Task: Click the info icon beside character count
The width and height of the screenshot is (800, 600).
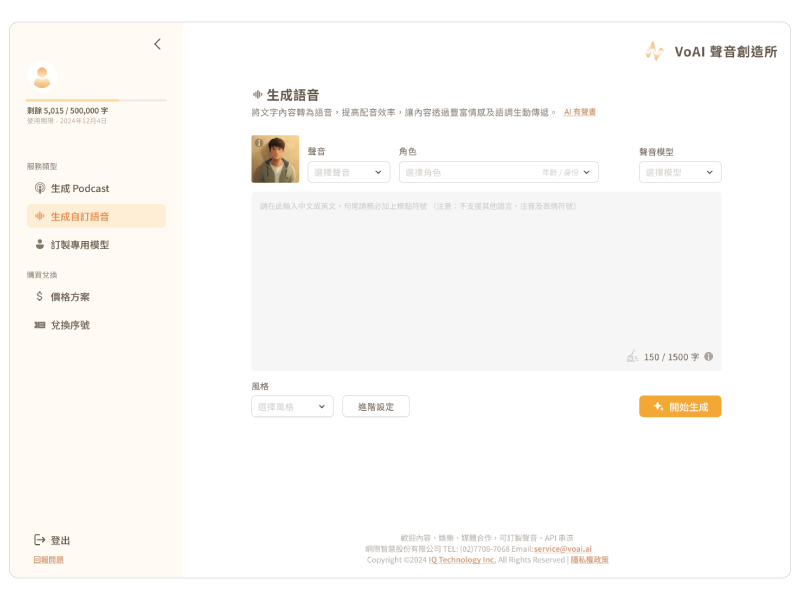Action: click(708, 356)
